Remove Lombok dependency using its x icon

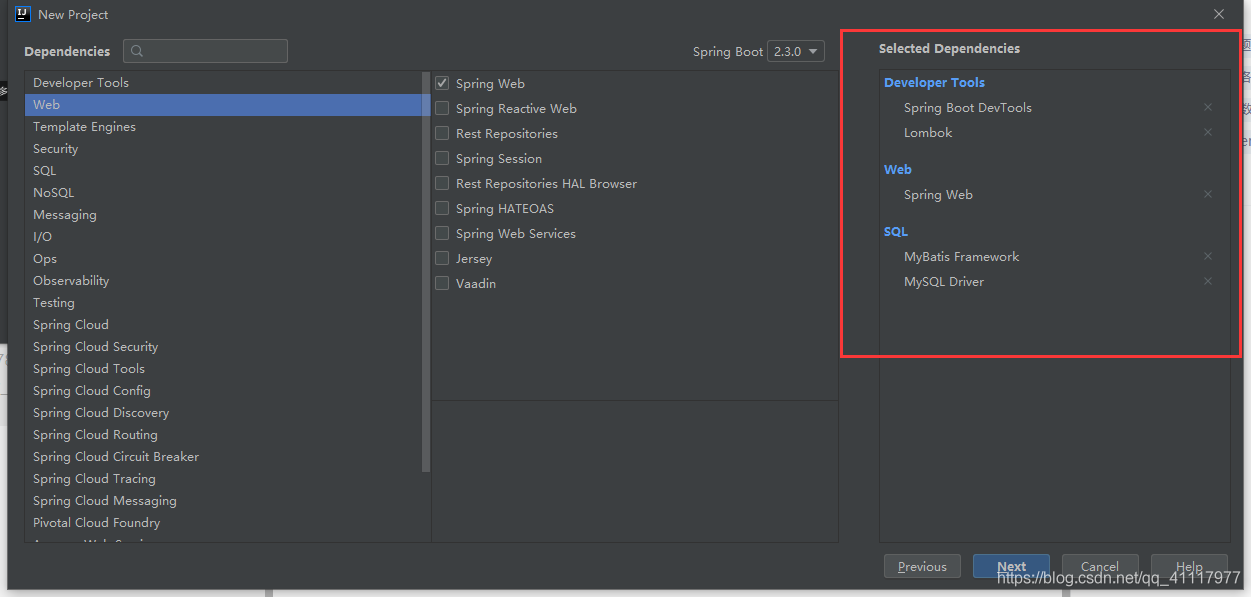[x=1208, y=132]
